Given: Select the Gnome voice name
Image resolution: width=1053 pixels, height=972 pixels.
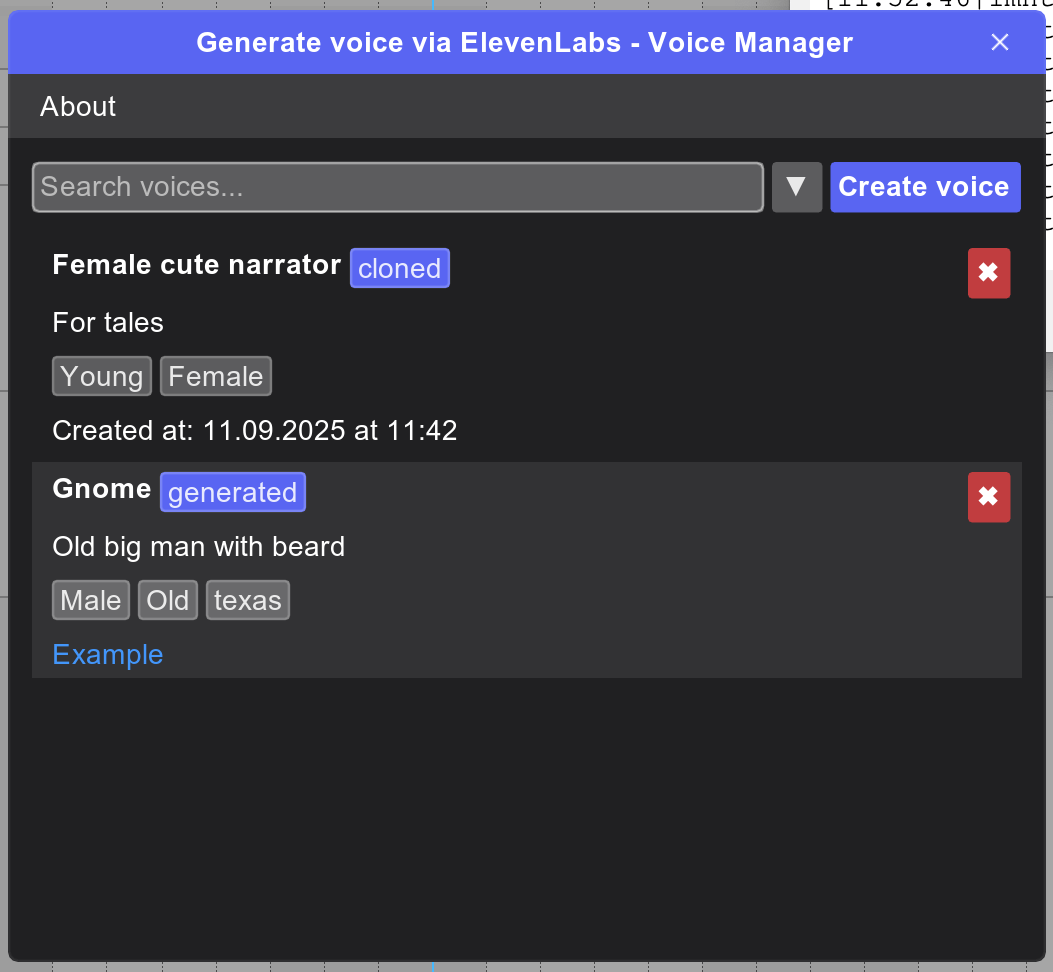Looking at the screenshot, I should pos(102,488).
